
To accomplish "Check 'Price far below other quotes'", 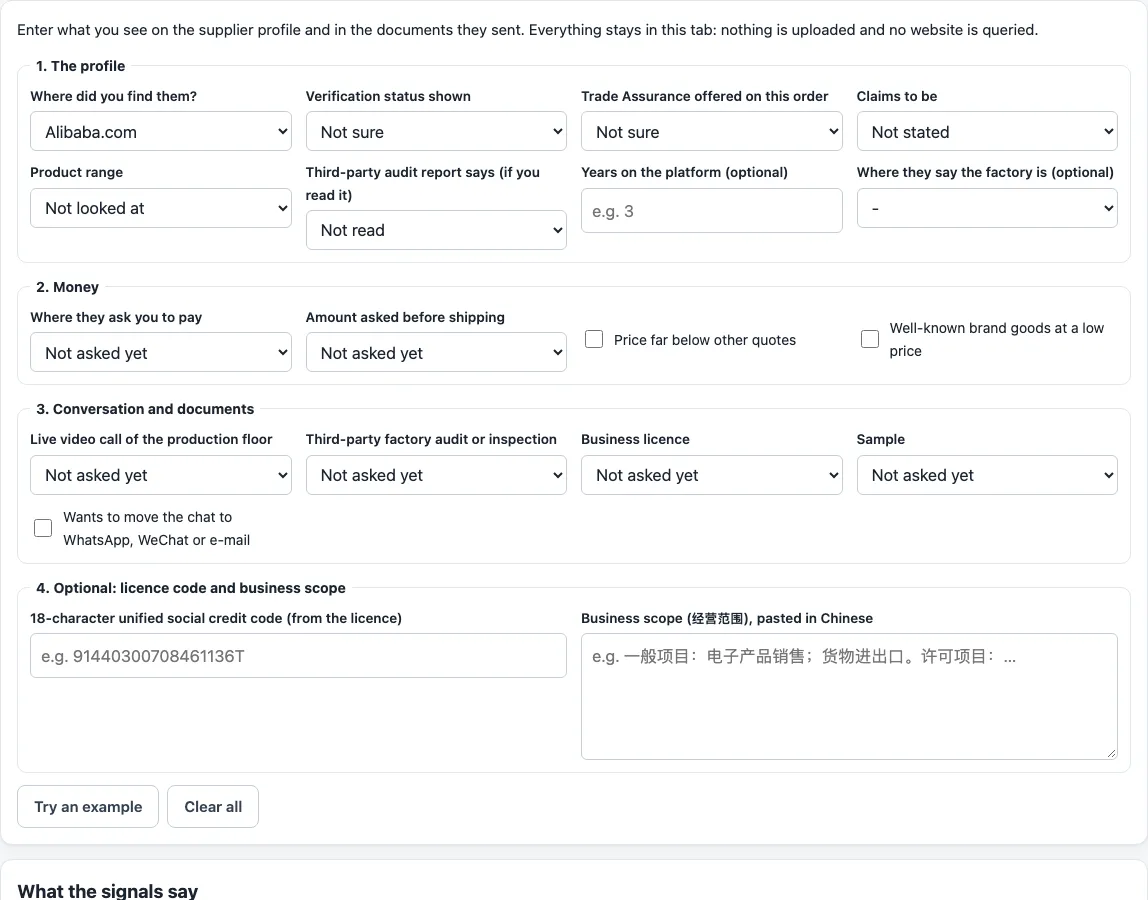I will click(594, 339).
